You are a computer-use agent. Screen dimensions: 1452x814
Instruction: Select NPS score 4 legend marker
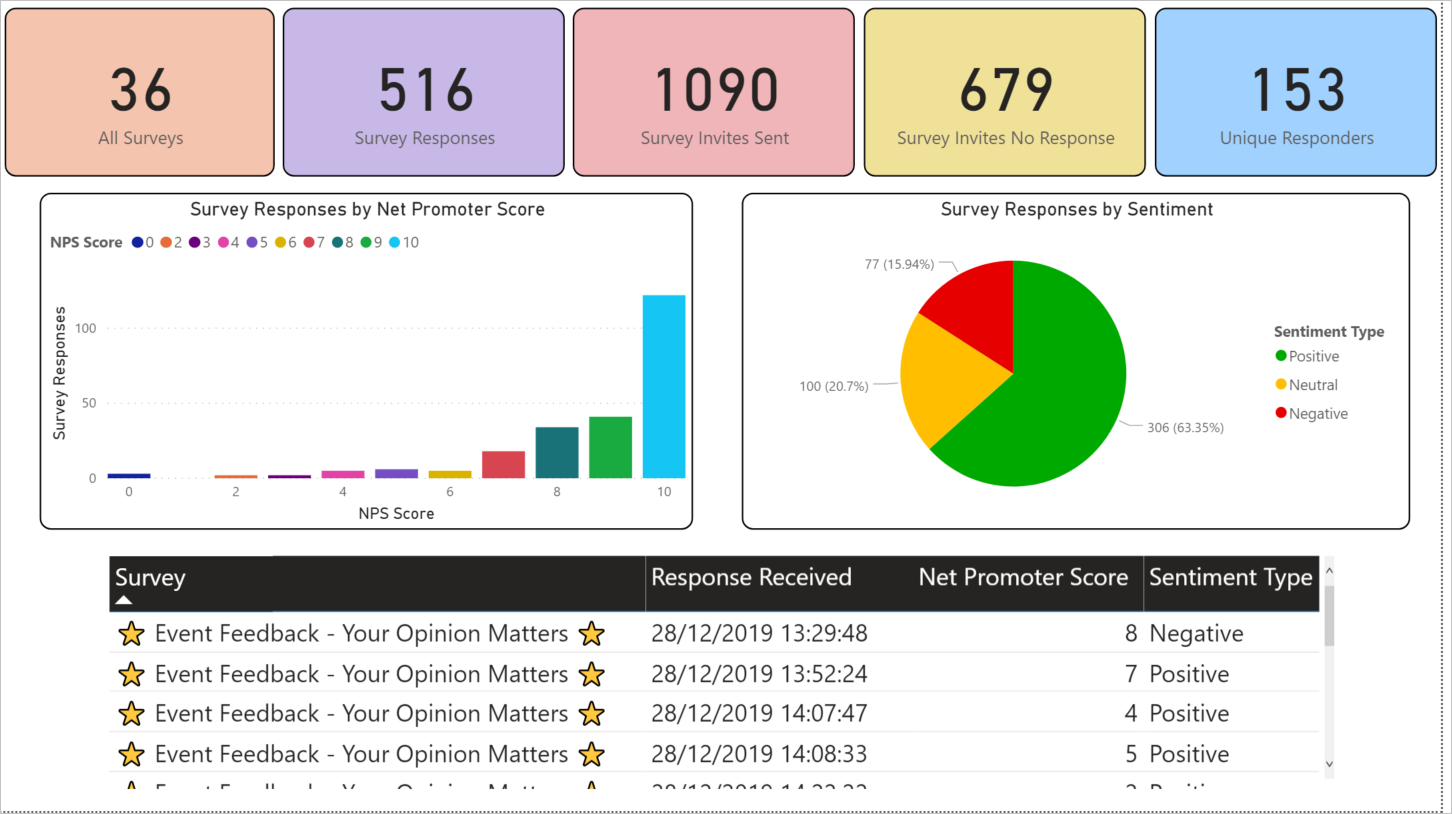click(223, 242)
